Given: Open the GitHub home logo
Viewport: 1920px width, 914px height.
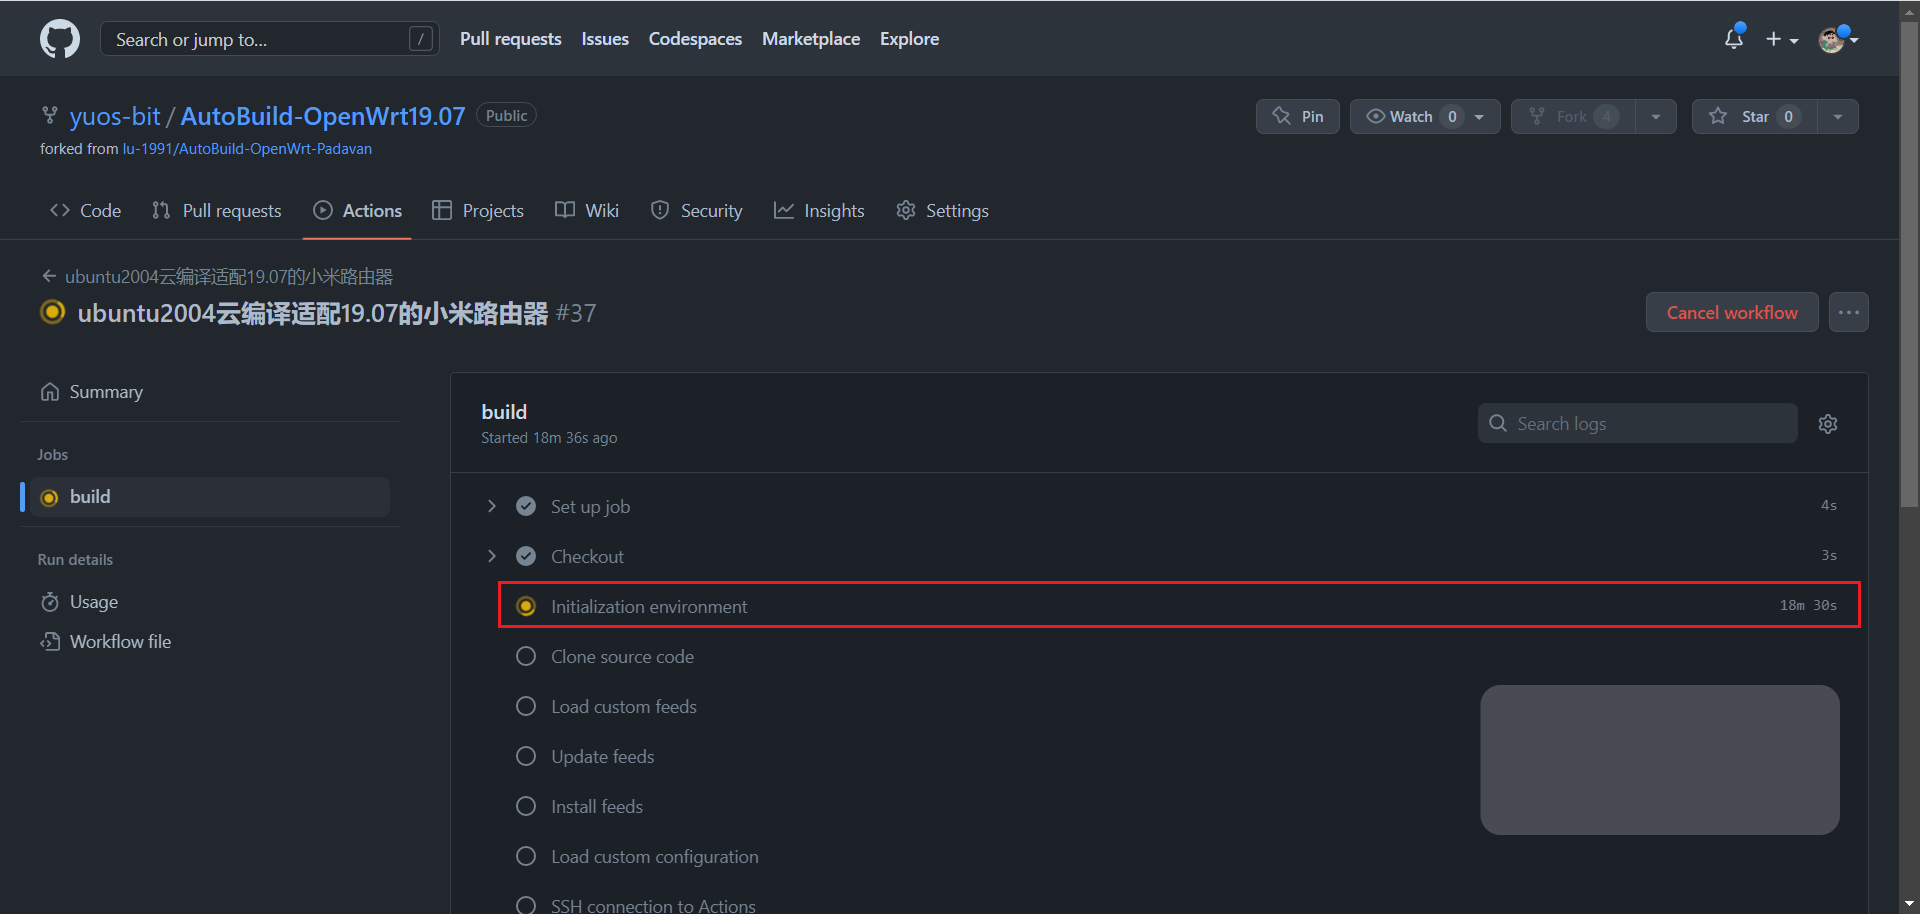Looking at the screenshot, I should tap(60, 39).
